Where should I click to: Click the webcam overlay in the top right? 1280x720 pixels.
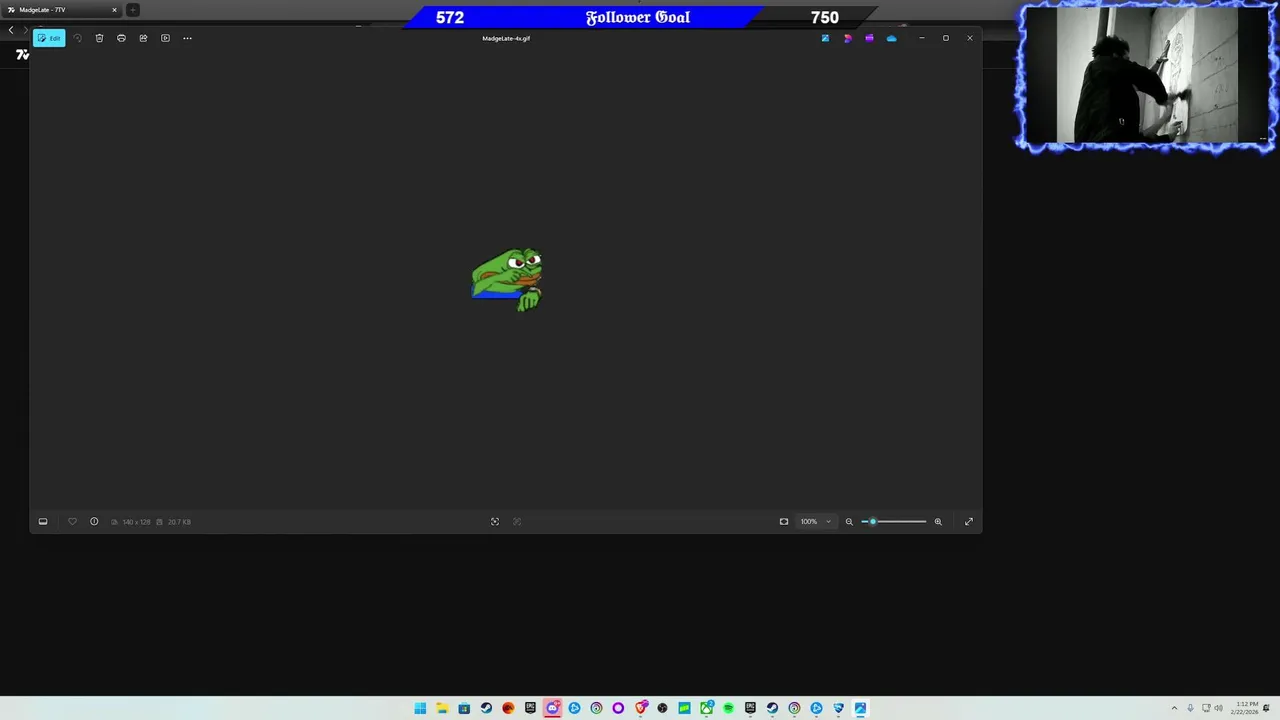1146,78
